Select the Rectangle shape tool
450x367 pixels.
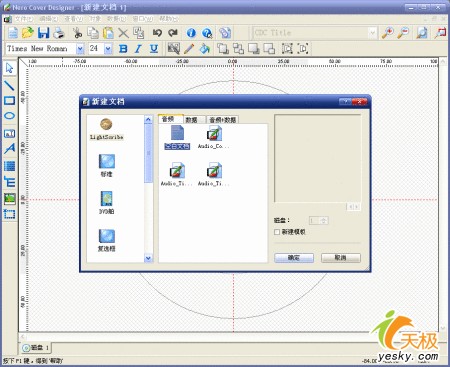pos(9,101)
